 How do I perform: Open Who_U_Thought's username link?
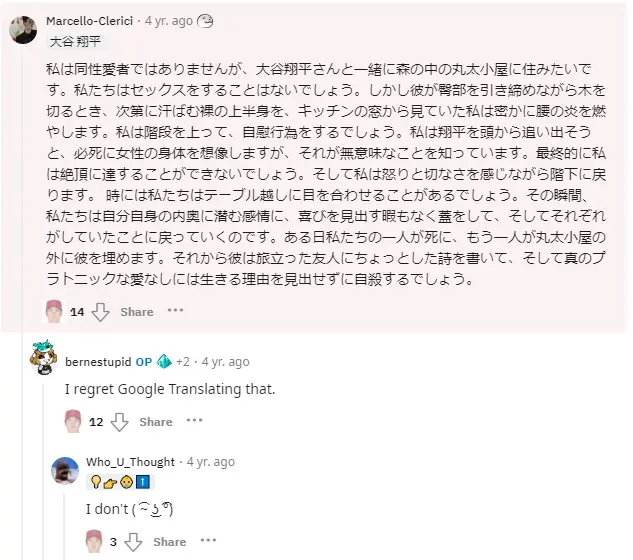click(x=129, y=462)
